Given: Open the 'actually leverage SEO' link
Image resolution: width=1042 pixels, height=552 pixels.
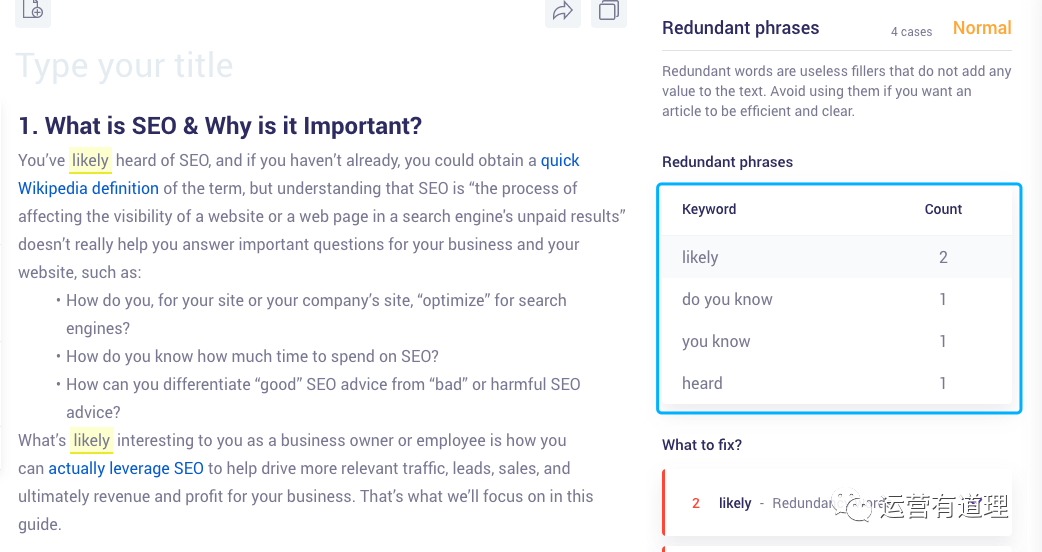Looking at the screenshot, I should pyautogui.click(x=126, y=468).
